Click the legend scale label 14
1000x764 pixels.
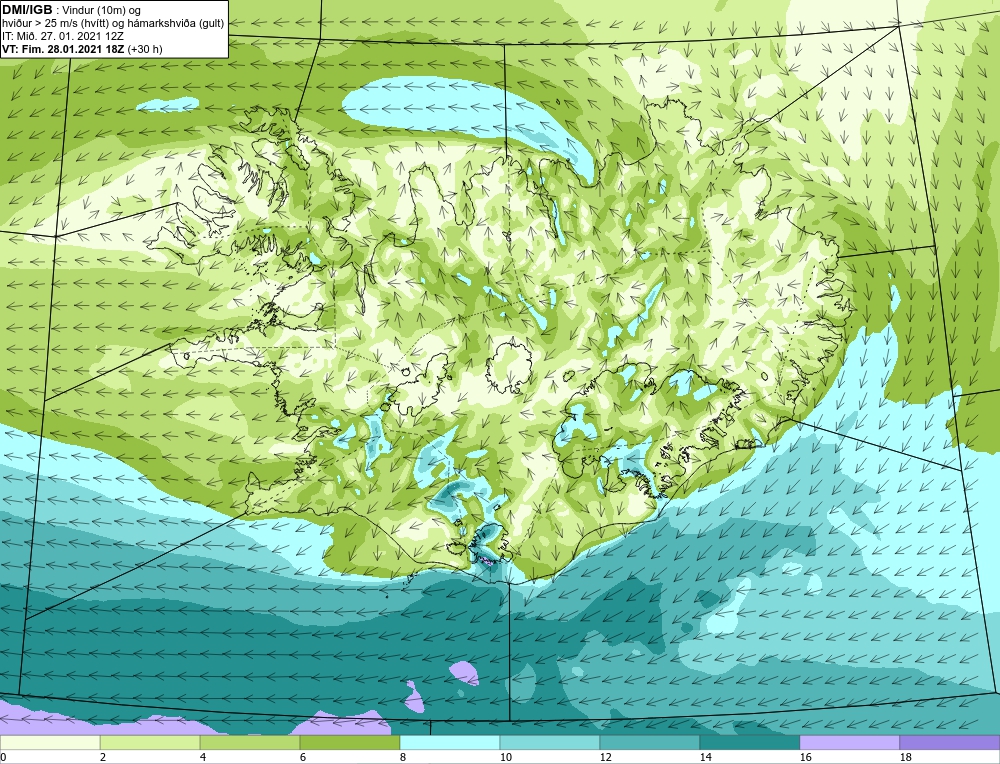[706, 757]
